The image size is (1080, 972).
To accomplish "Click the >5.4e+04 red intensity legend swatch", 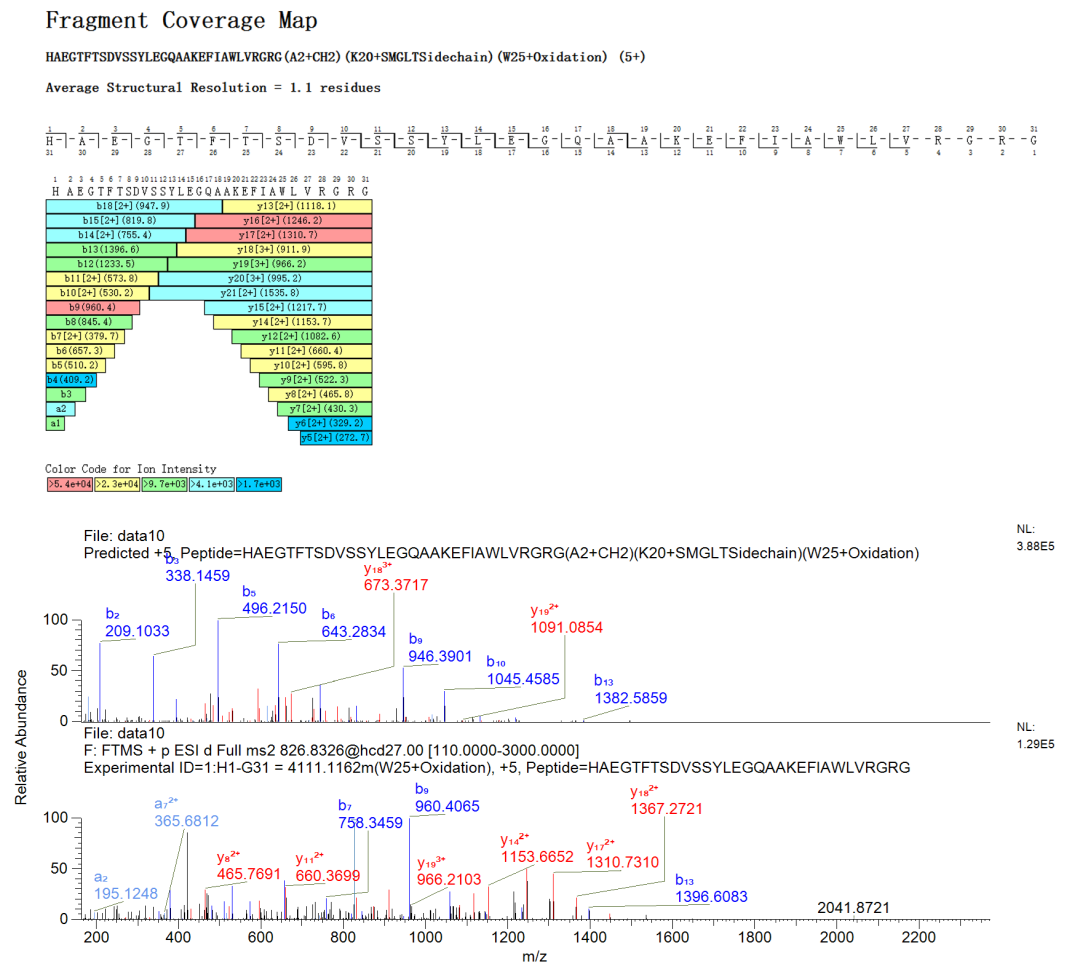I will [x=69, y=484].
